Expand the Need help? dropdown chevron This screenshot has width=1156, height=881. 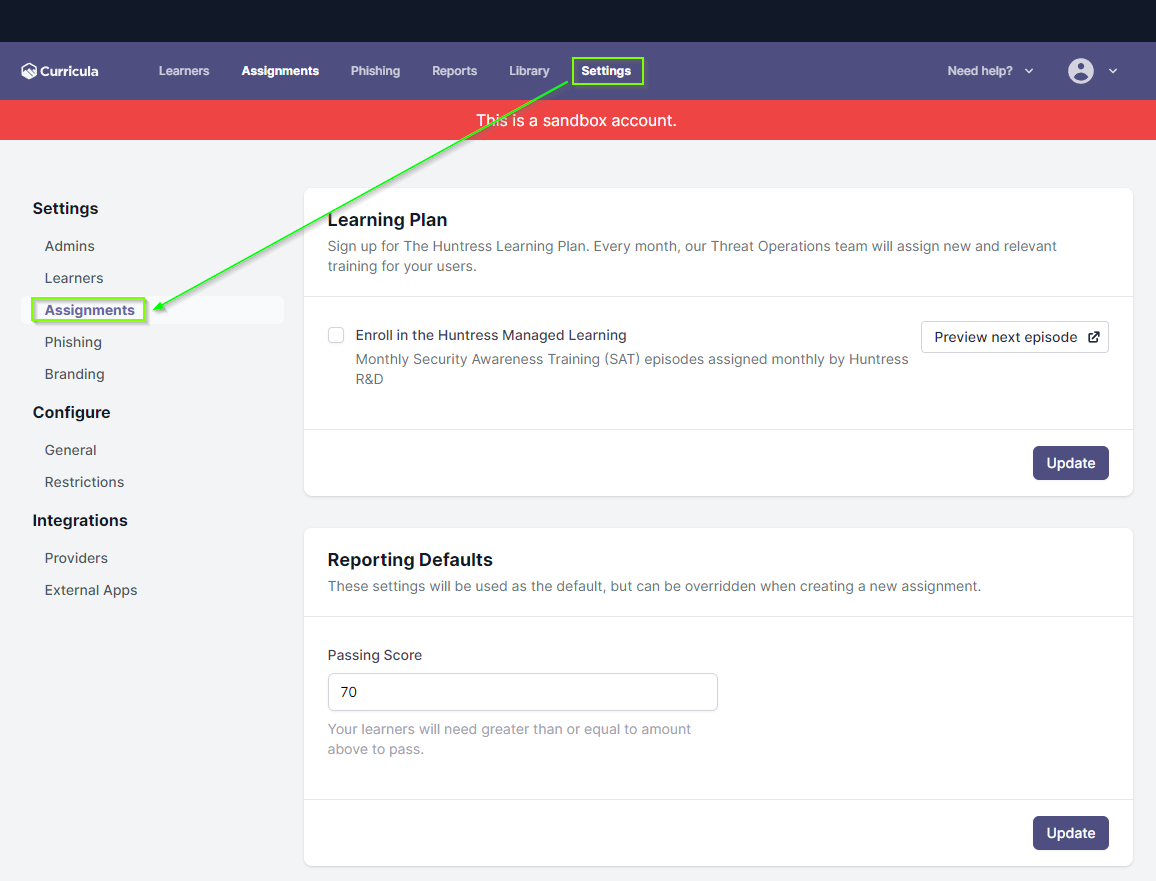pyautogui.click(x=1029, y=71)
